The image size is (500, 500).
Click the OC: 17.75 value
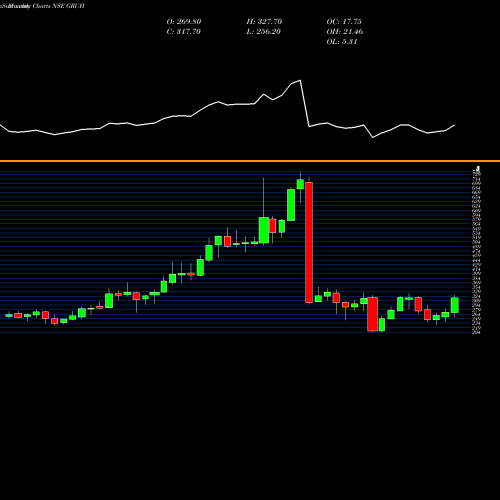click(x=344, y=22)
